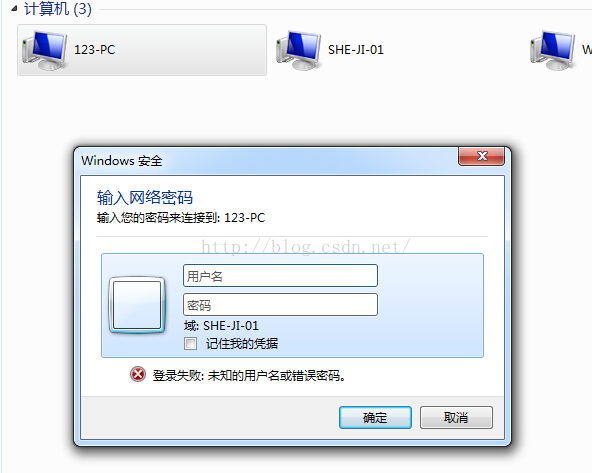Screen dimensions: 592x473
Task: Cancel the dialog with 取消 button
Action: click(x=456, y=418)
